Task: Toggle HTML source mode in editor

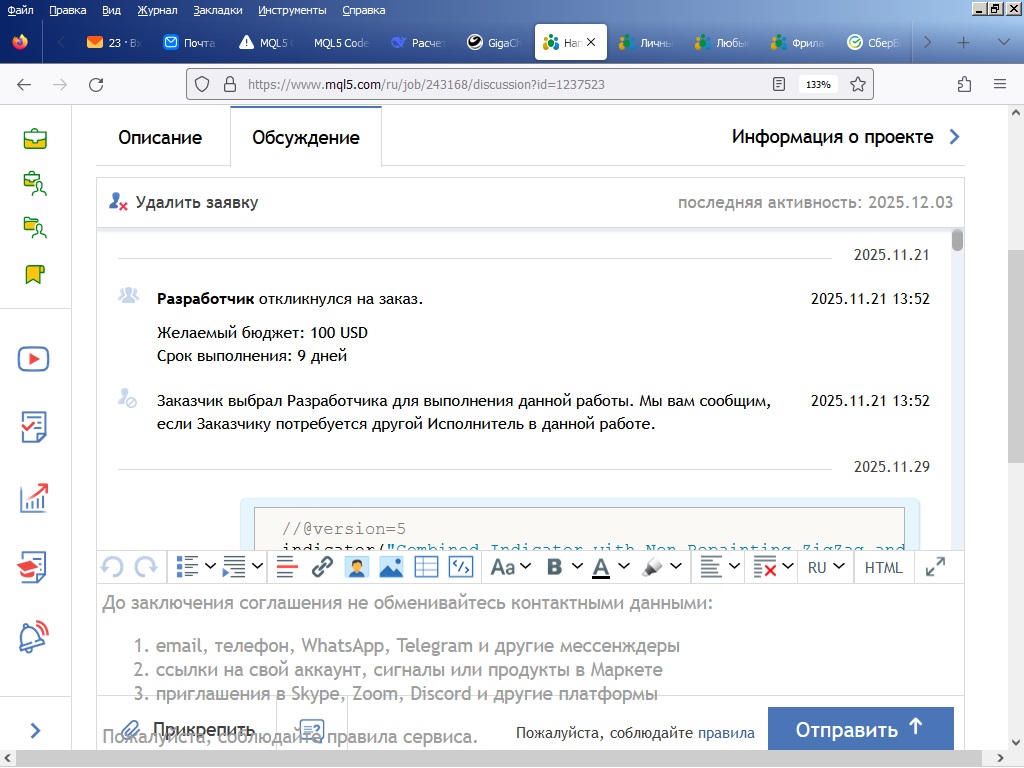Action: click(883, 567)
